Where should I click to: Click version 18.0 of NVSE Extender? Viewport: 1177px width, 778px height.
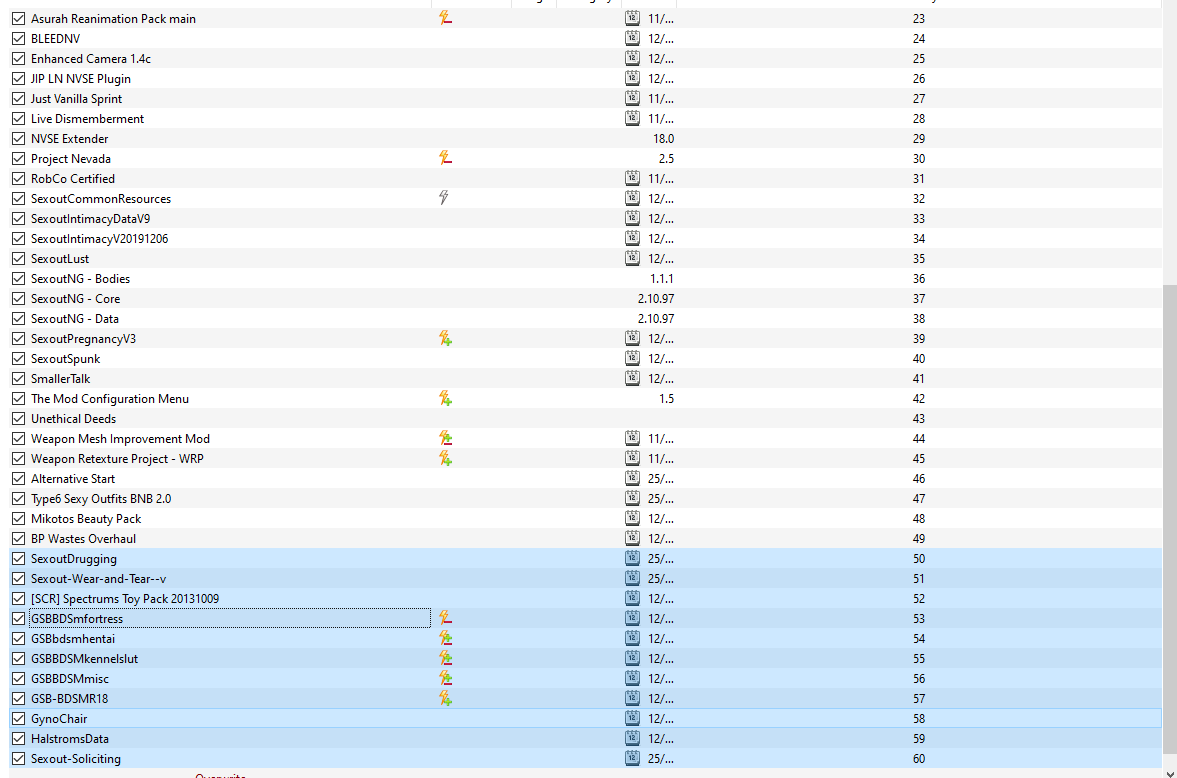click(664, 138)
